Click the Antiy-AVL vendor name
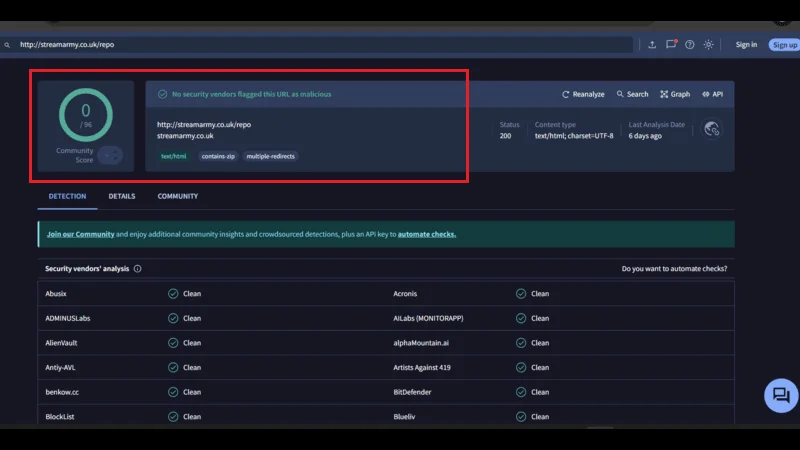Image resolution: width=800 pixels, height=450 pixels. pyautogui.click(x=60, y=368)
